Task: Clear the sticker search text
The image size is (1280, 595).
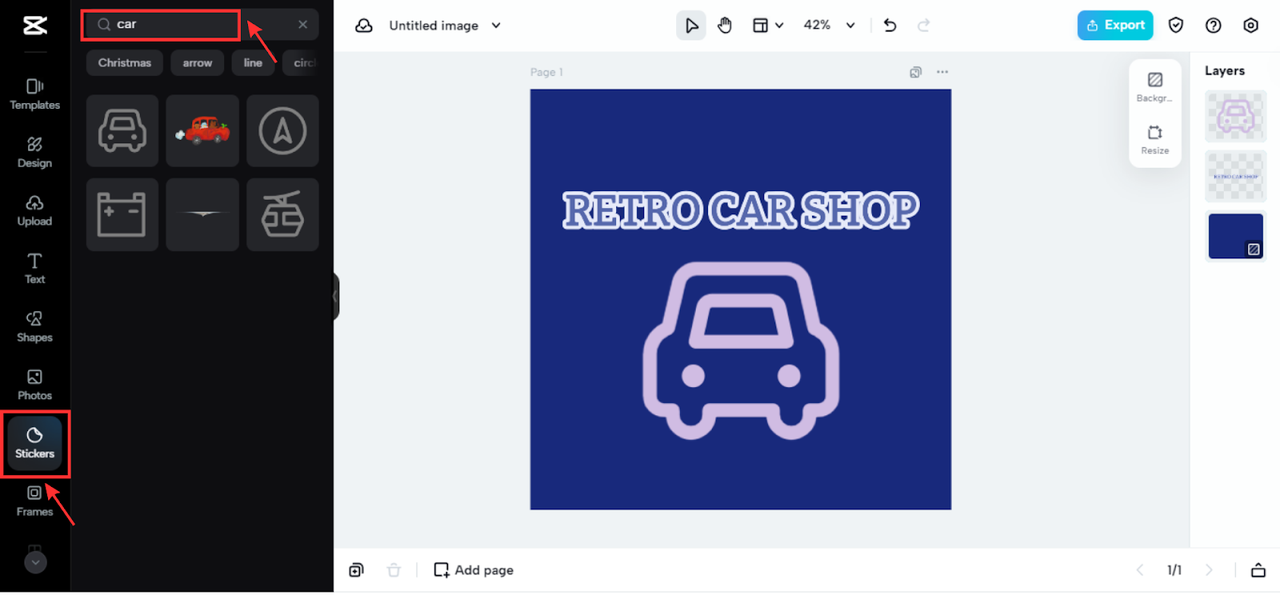Action: click(303, 24)
